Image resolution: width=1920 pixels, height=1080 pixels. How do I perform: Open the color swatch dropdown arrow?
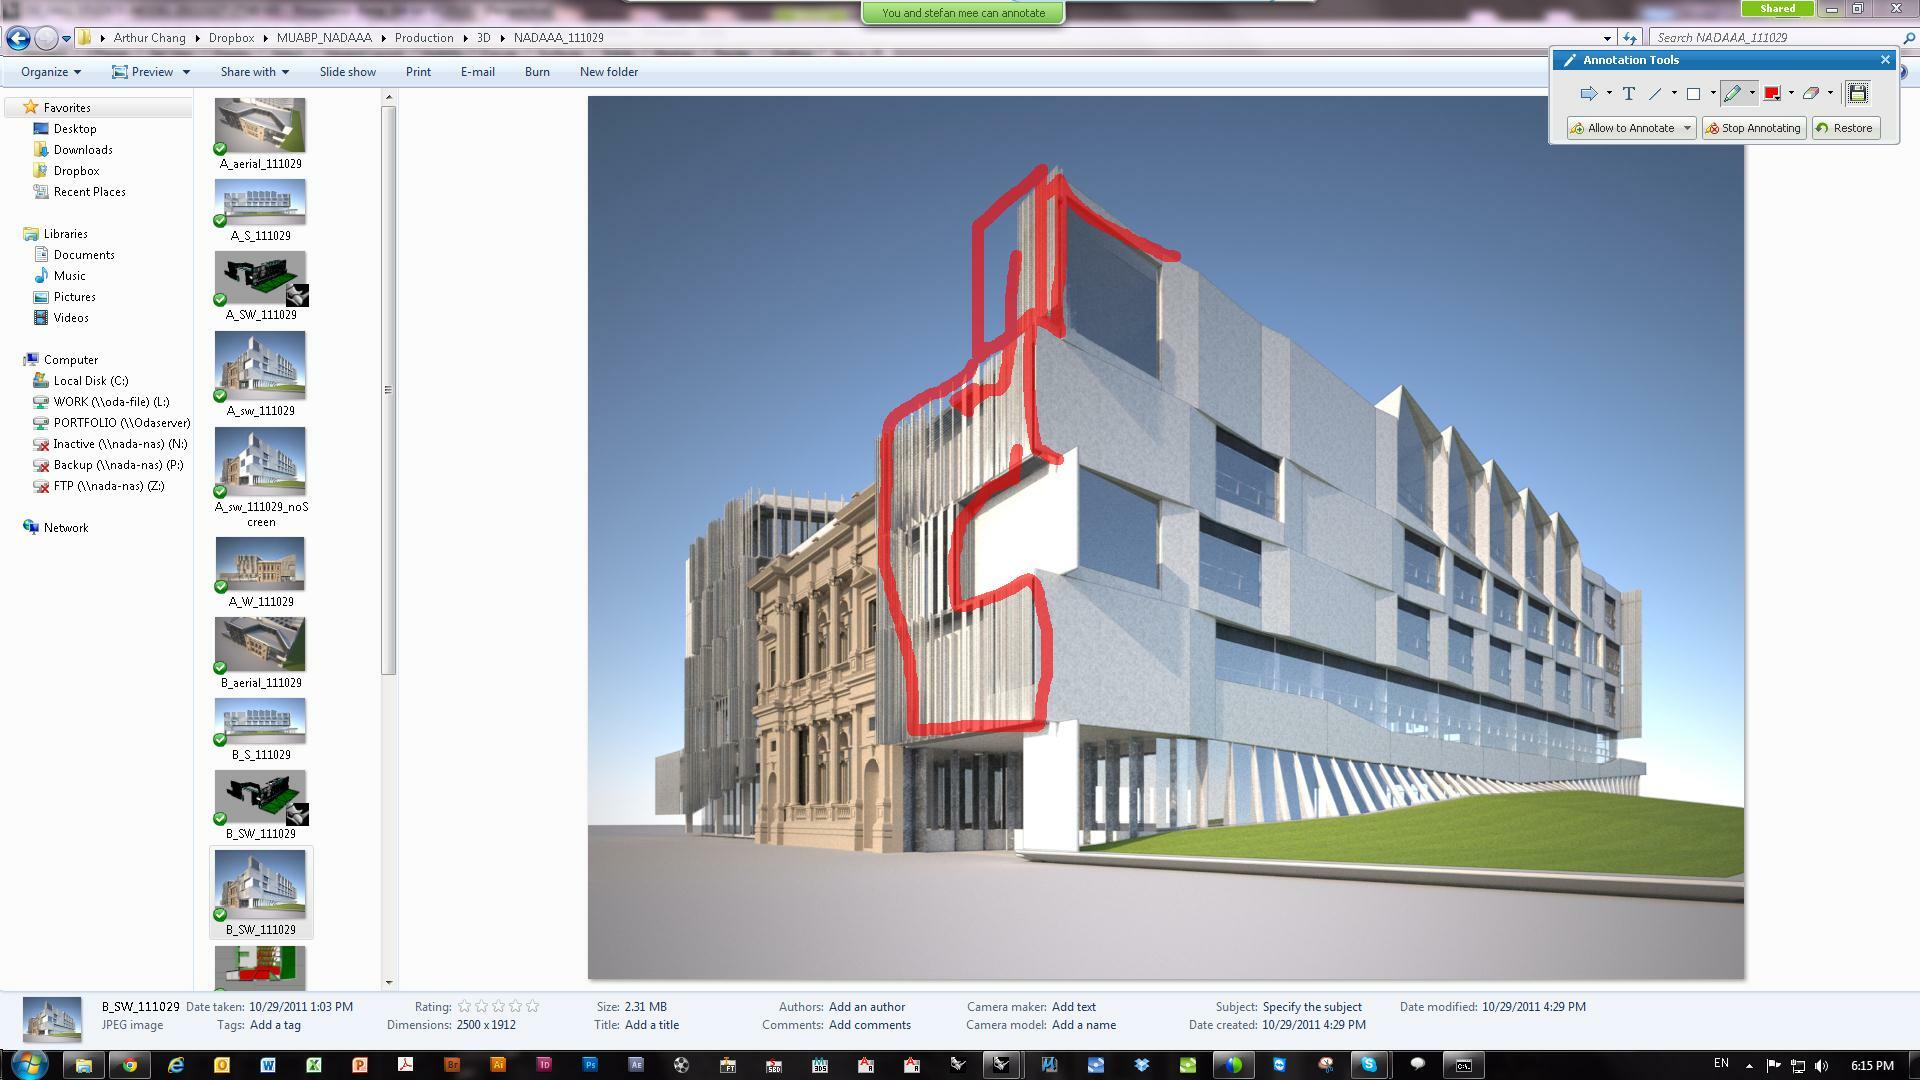(1790, 93)
